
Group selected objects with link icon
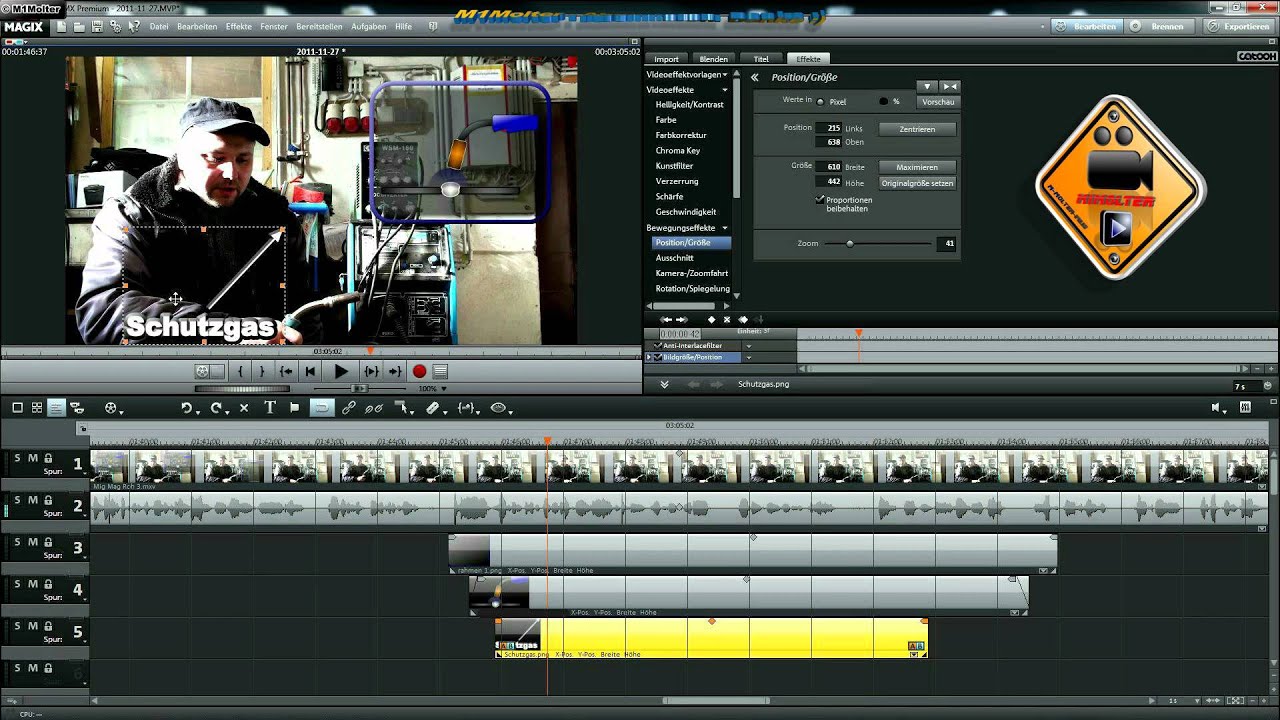pos(348,408)
